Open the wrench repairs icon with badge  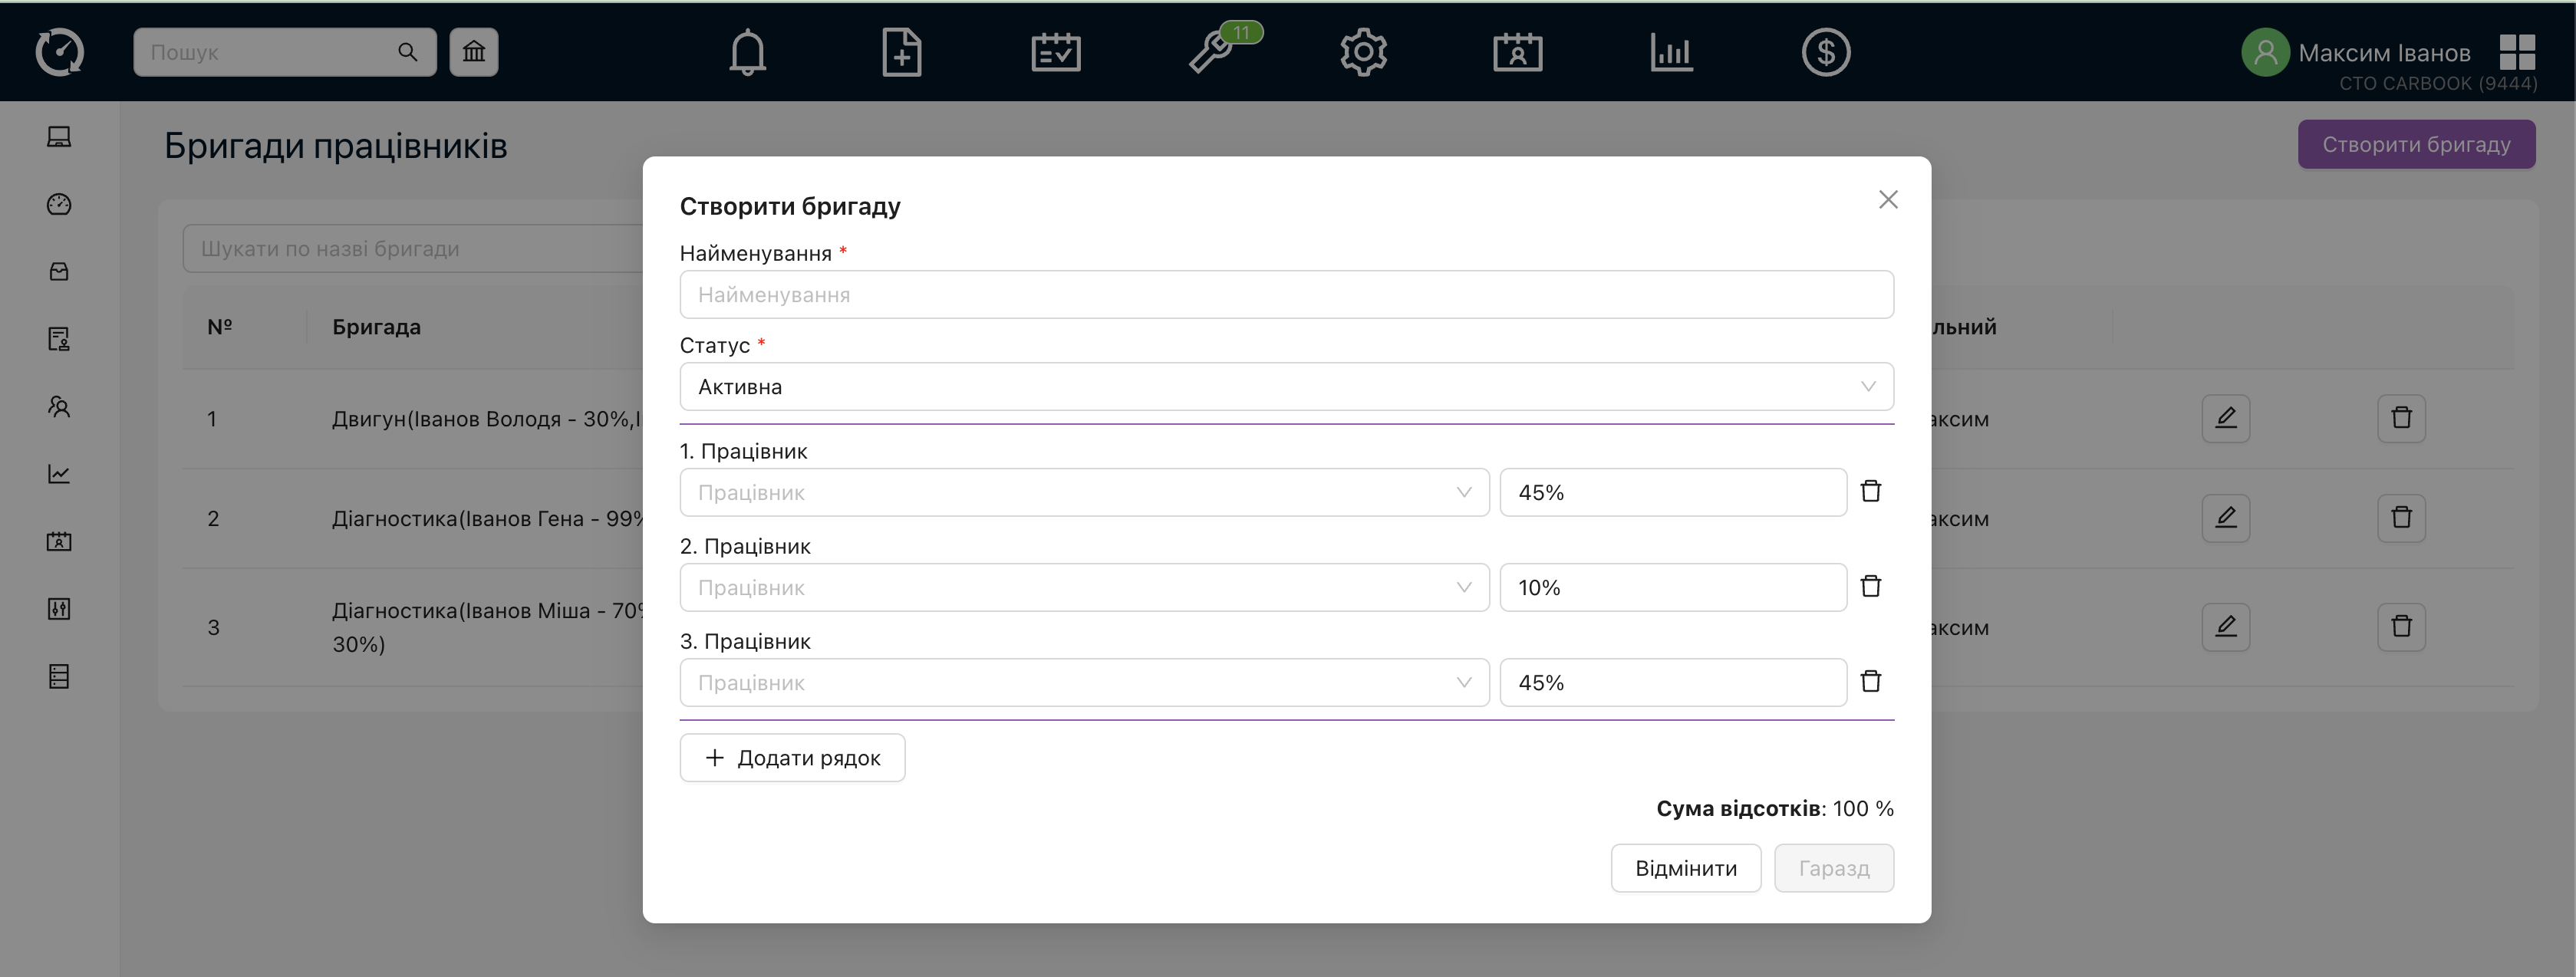[x=1212, y=52]
